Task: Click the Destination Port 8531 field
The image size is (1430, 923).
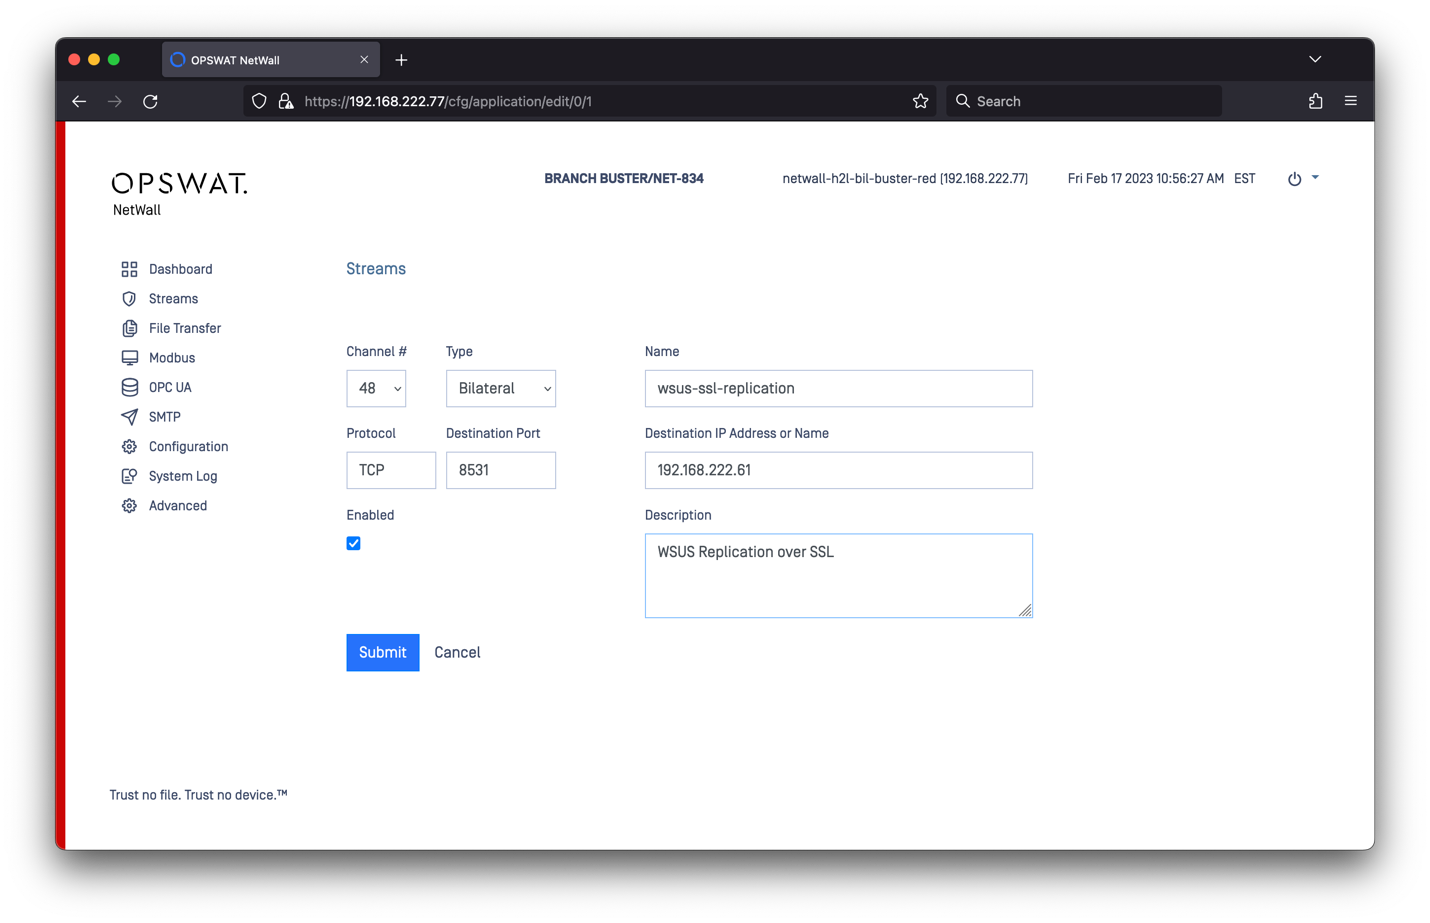Action: coord(501,470)
